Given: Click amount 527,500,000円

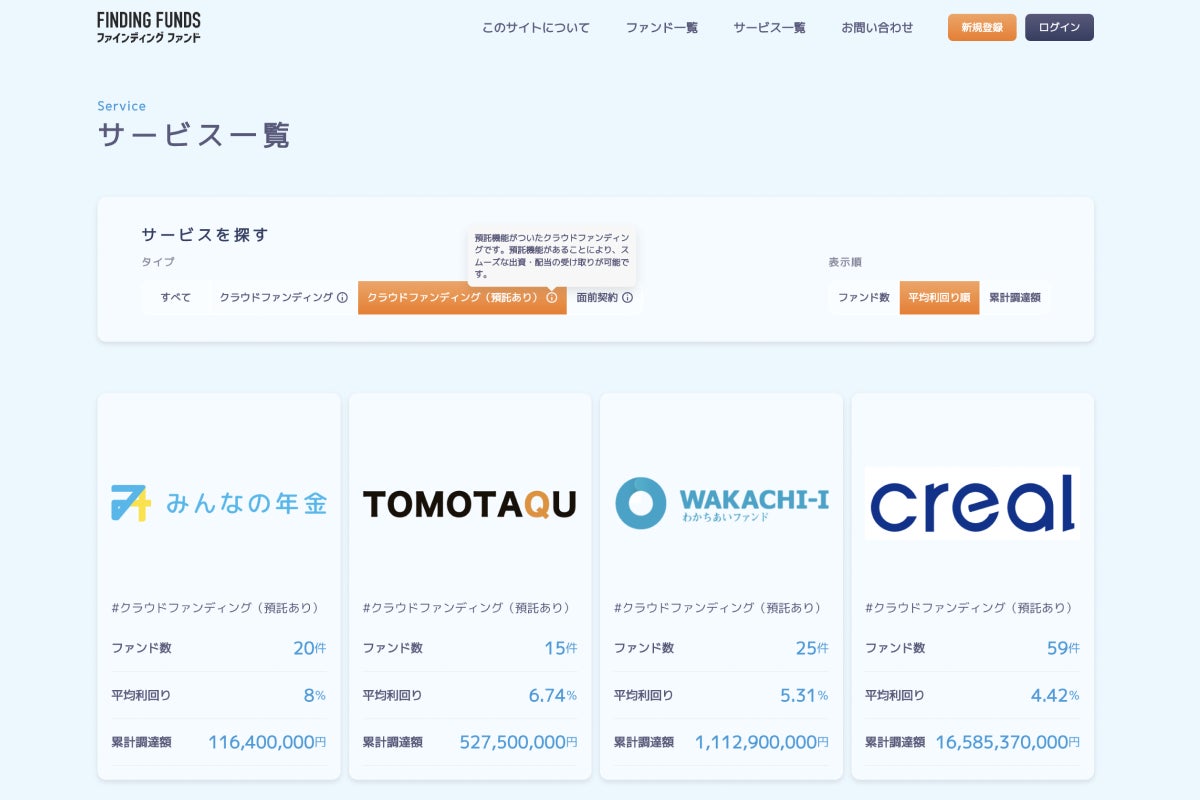Looking at the screenshot, I should (519, 742).
